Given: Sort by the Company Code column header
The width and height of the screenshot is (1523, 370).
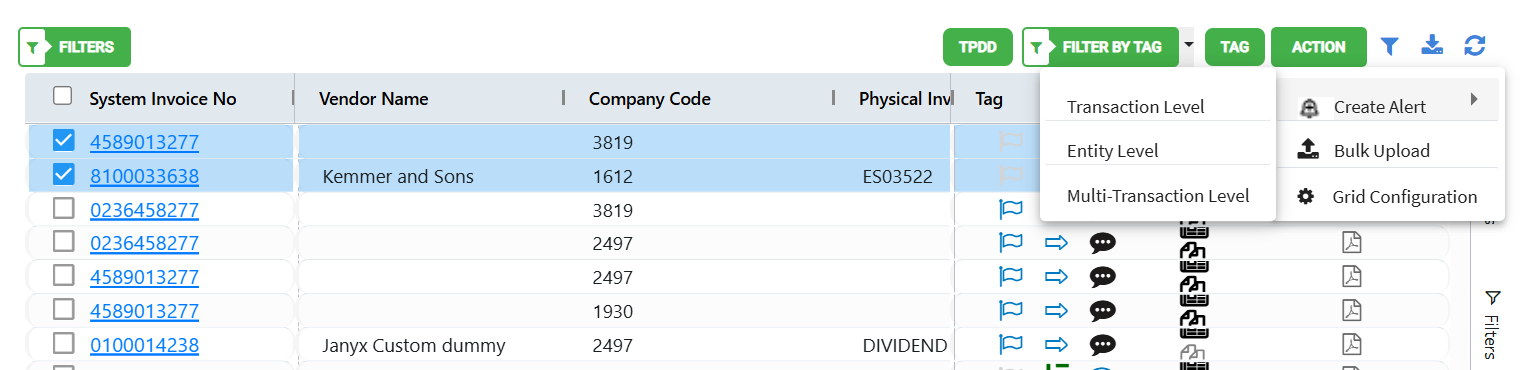Looking at the screenshot, I should [649, 99].
